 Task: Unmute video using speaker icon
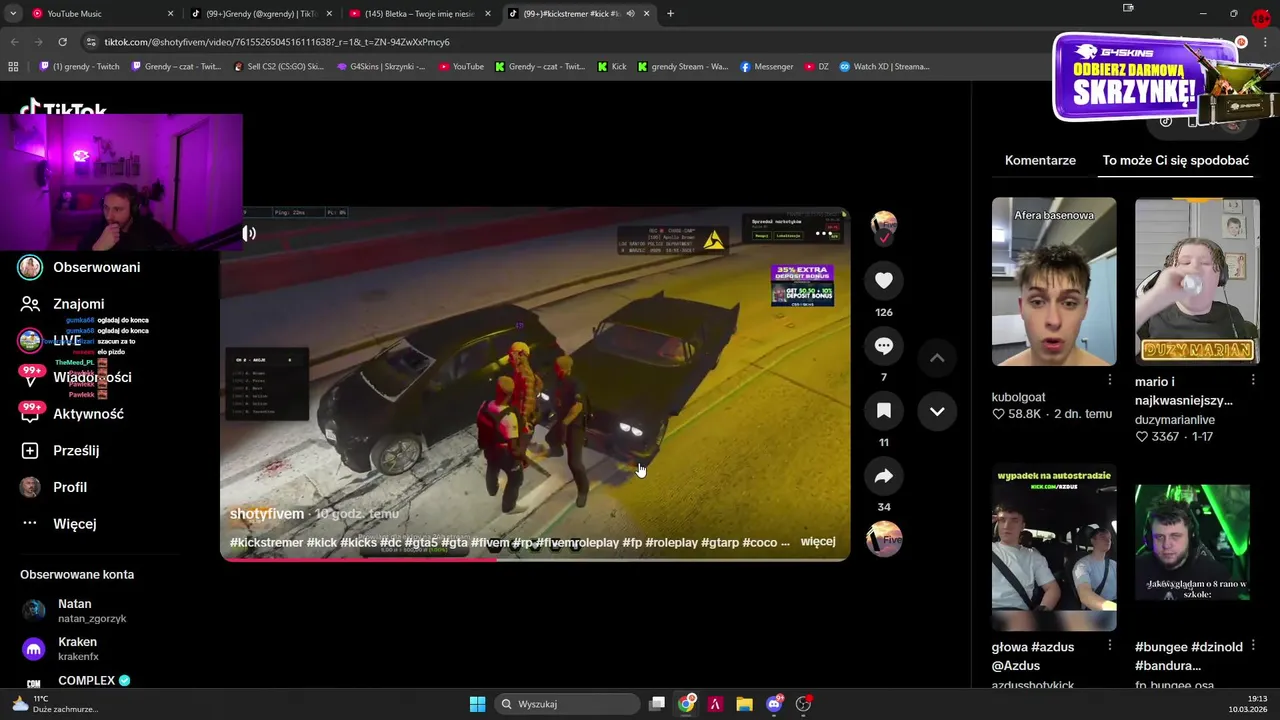click(249, 233)
